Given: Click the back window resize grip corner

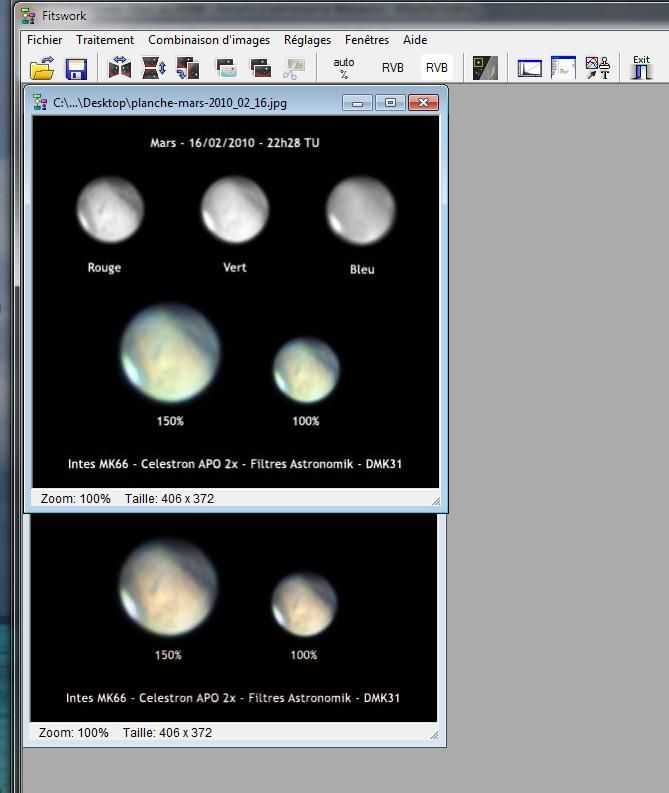Looking at the screenshot, I should (x=433, y=734).
